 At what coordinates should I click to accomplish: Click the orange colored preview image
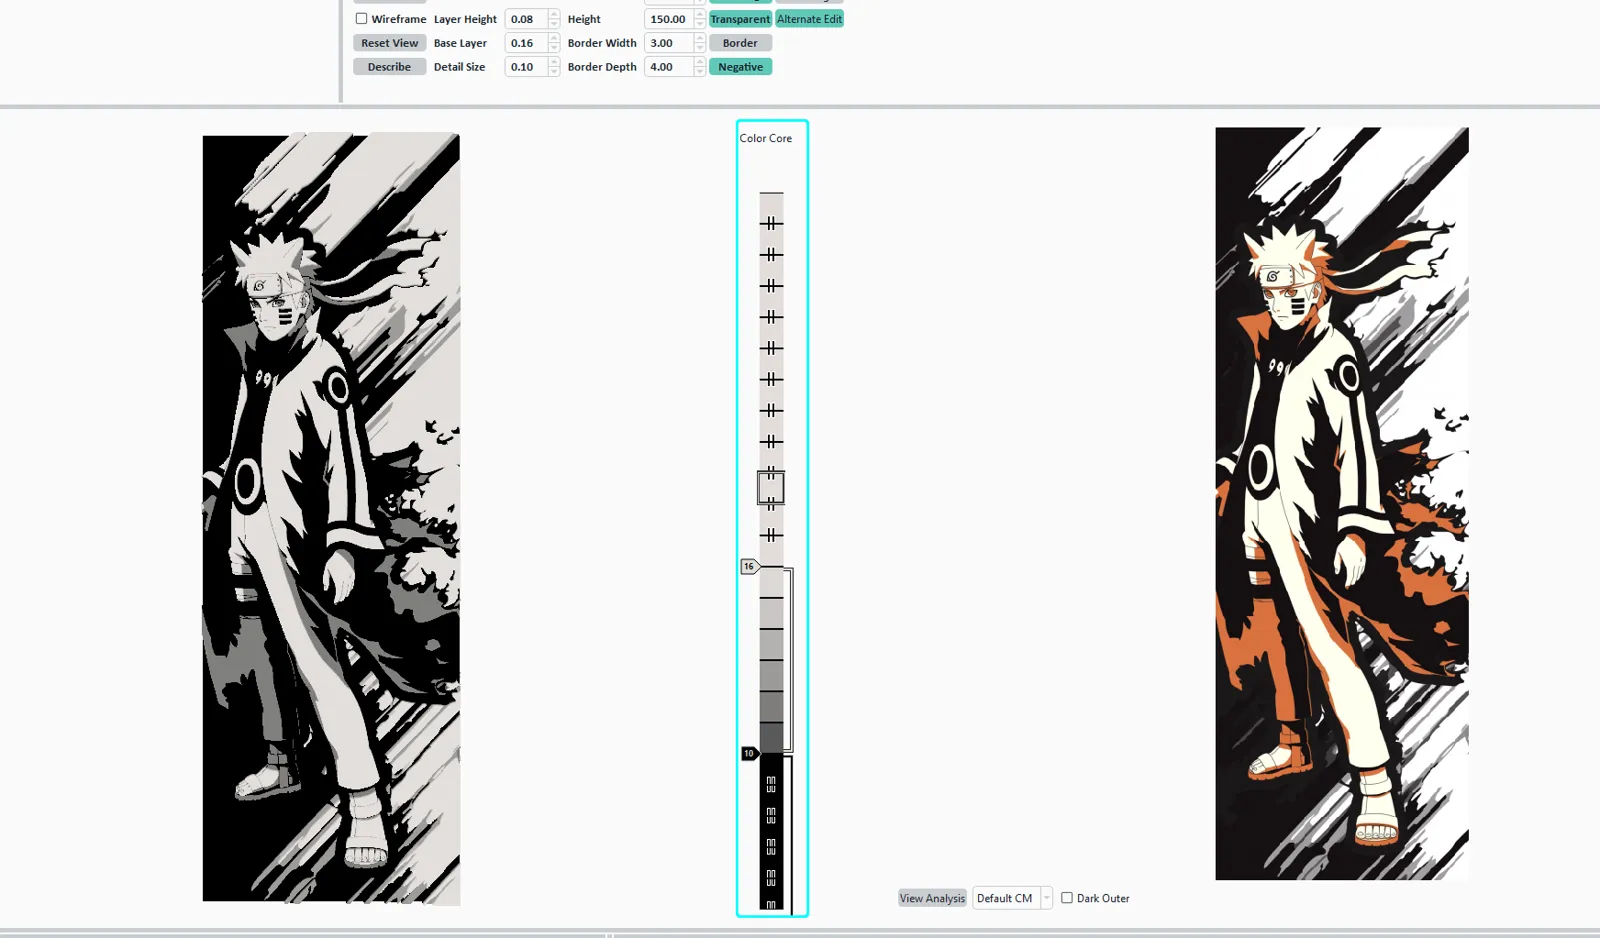[1342, 503]
